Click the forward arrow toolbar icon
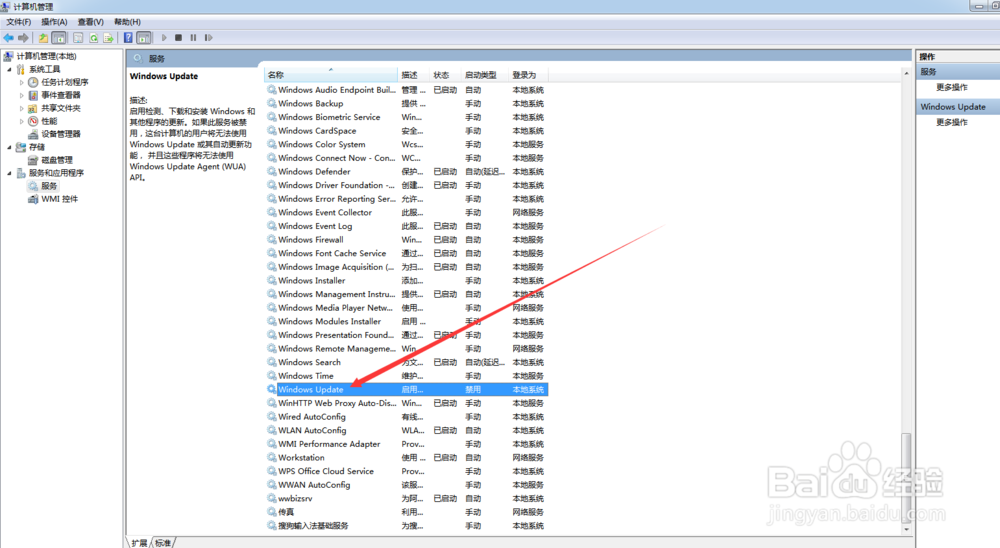Screen dimensions: 1000x548 coord(24,38)
